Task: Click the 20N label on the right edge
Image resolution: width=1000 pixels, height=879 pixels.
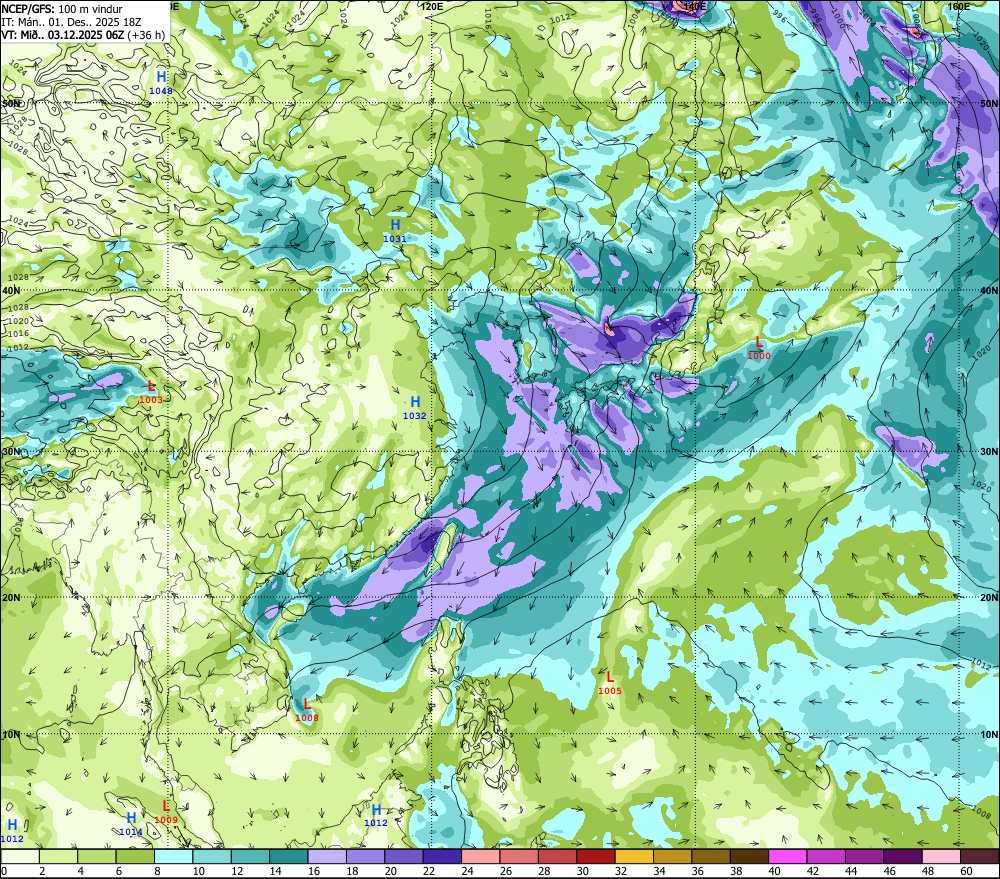Action: point(989,598)
